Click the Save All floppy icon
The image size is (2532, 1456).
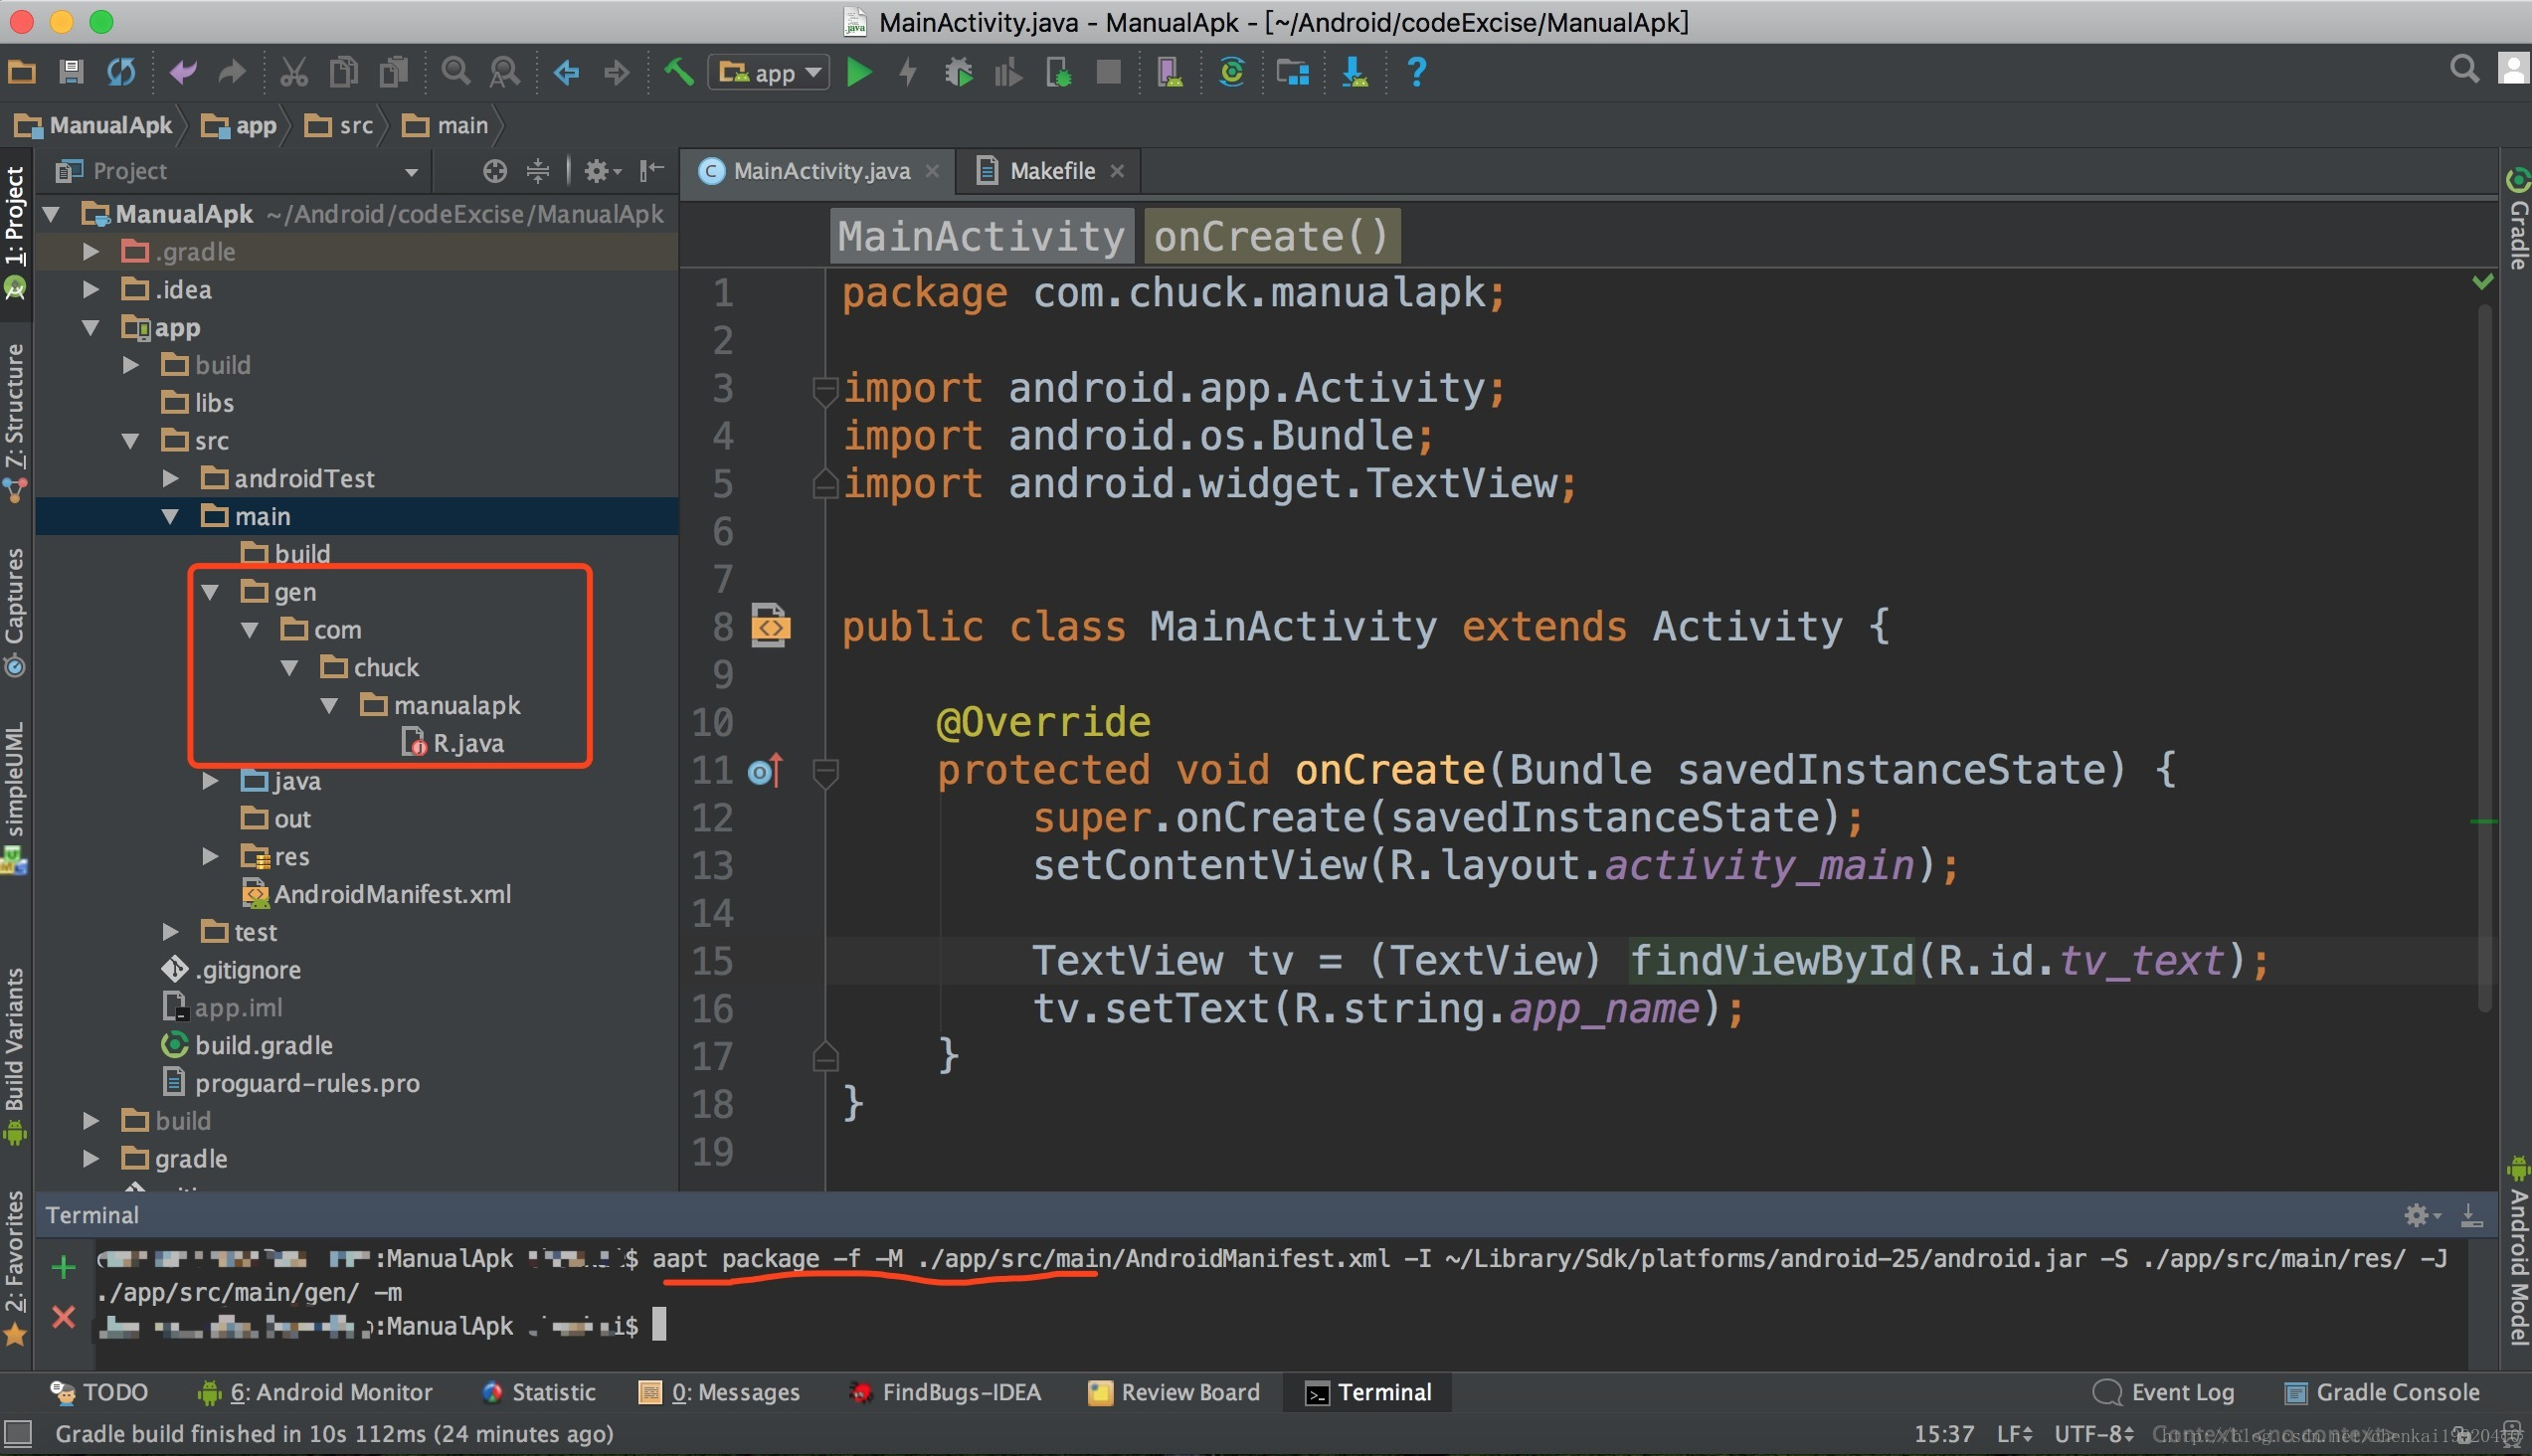pyautogui.click(x=71, y=72)
